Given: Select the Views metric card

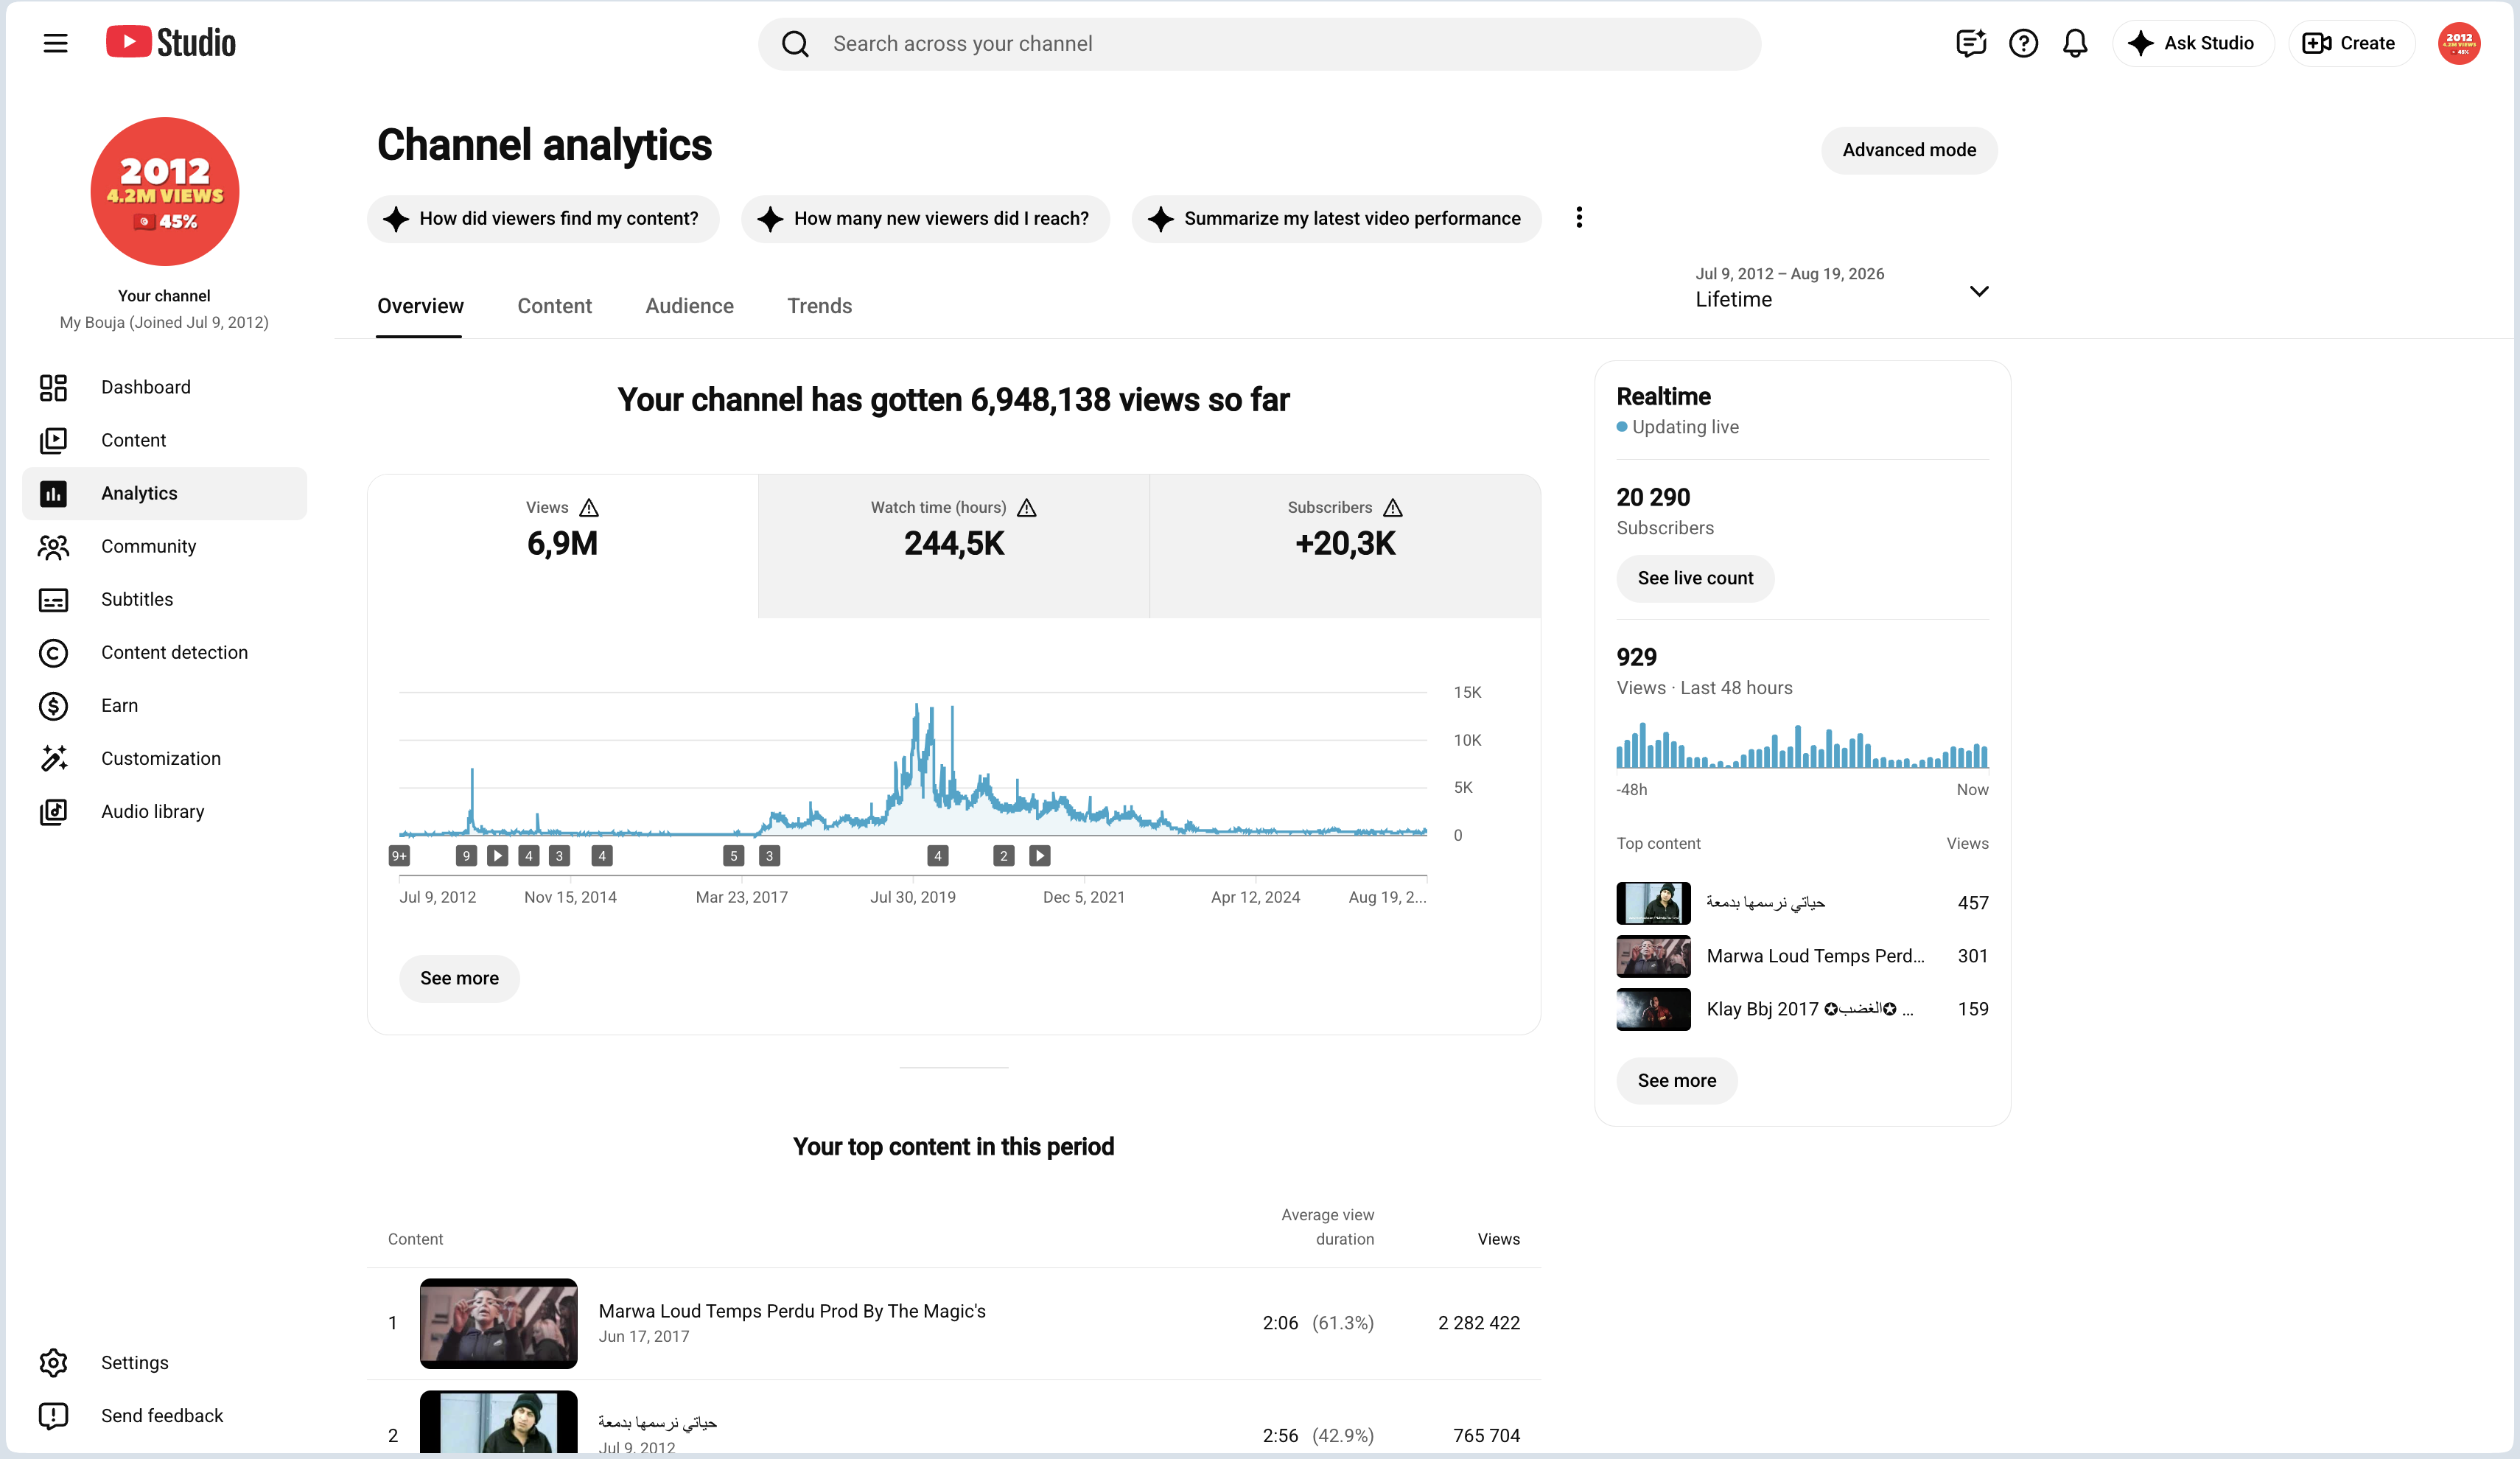Looking at the screenshot, I should click(x=563, y=546).
